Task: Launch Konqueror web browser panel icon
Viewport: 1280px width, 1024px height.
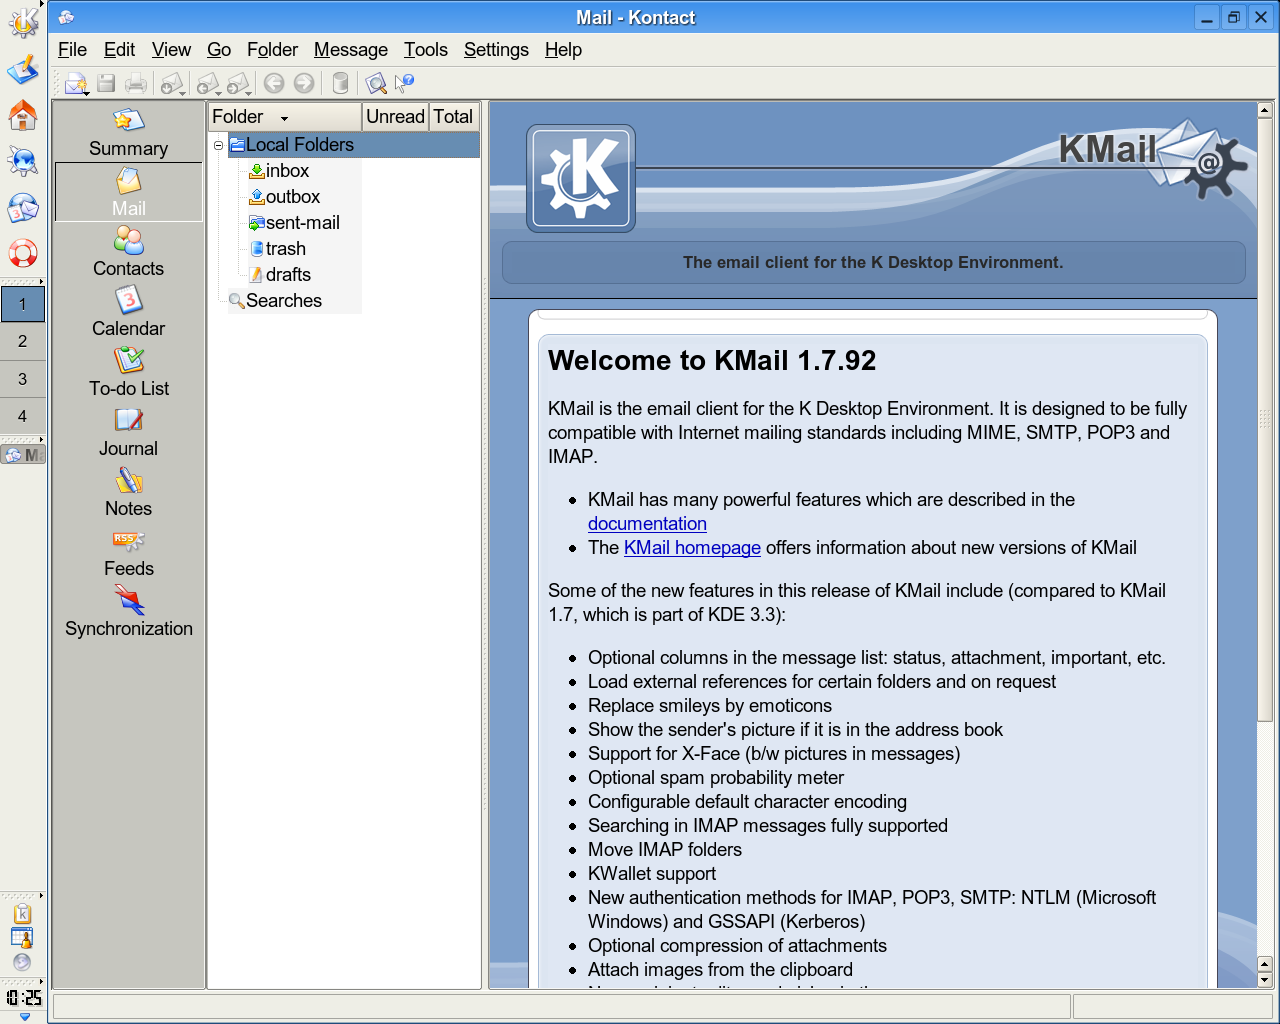Action: (x=22, y=161)
